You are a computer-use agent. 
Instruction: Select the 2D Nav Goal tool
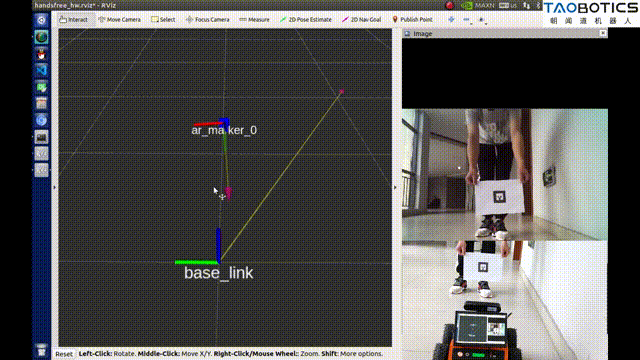(x=362, y=19)
